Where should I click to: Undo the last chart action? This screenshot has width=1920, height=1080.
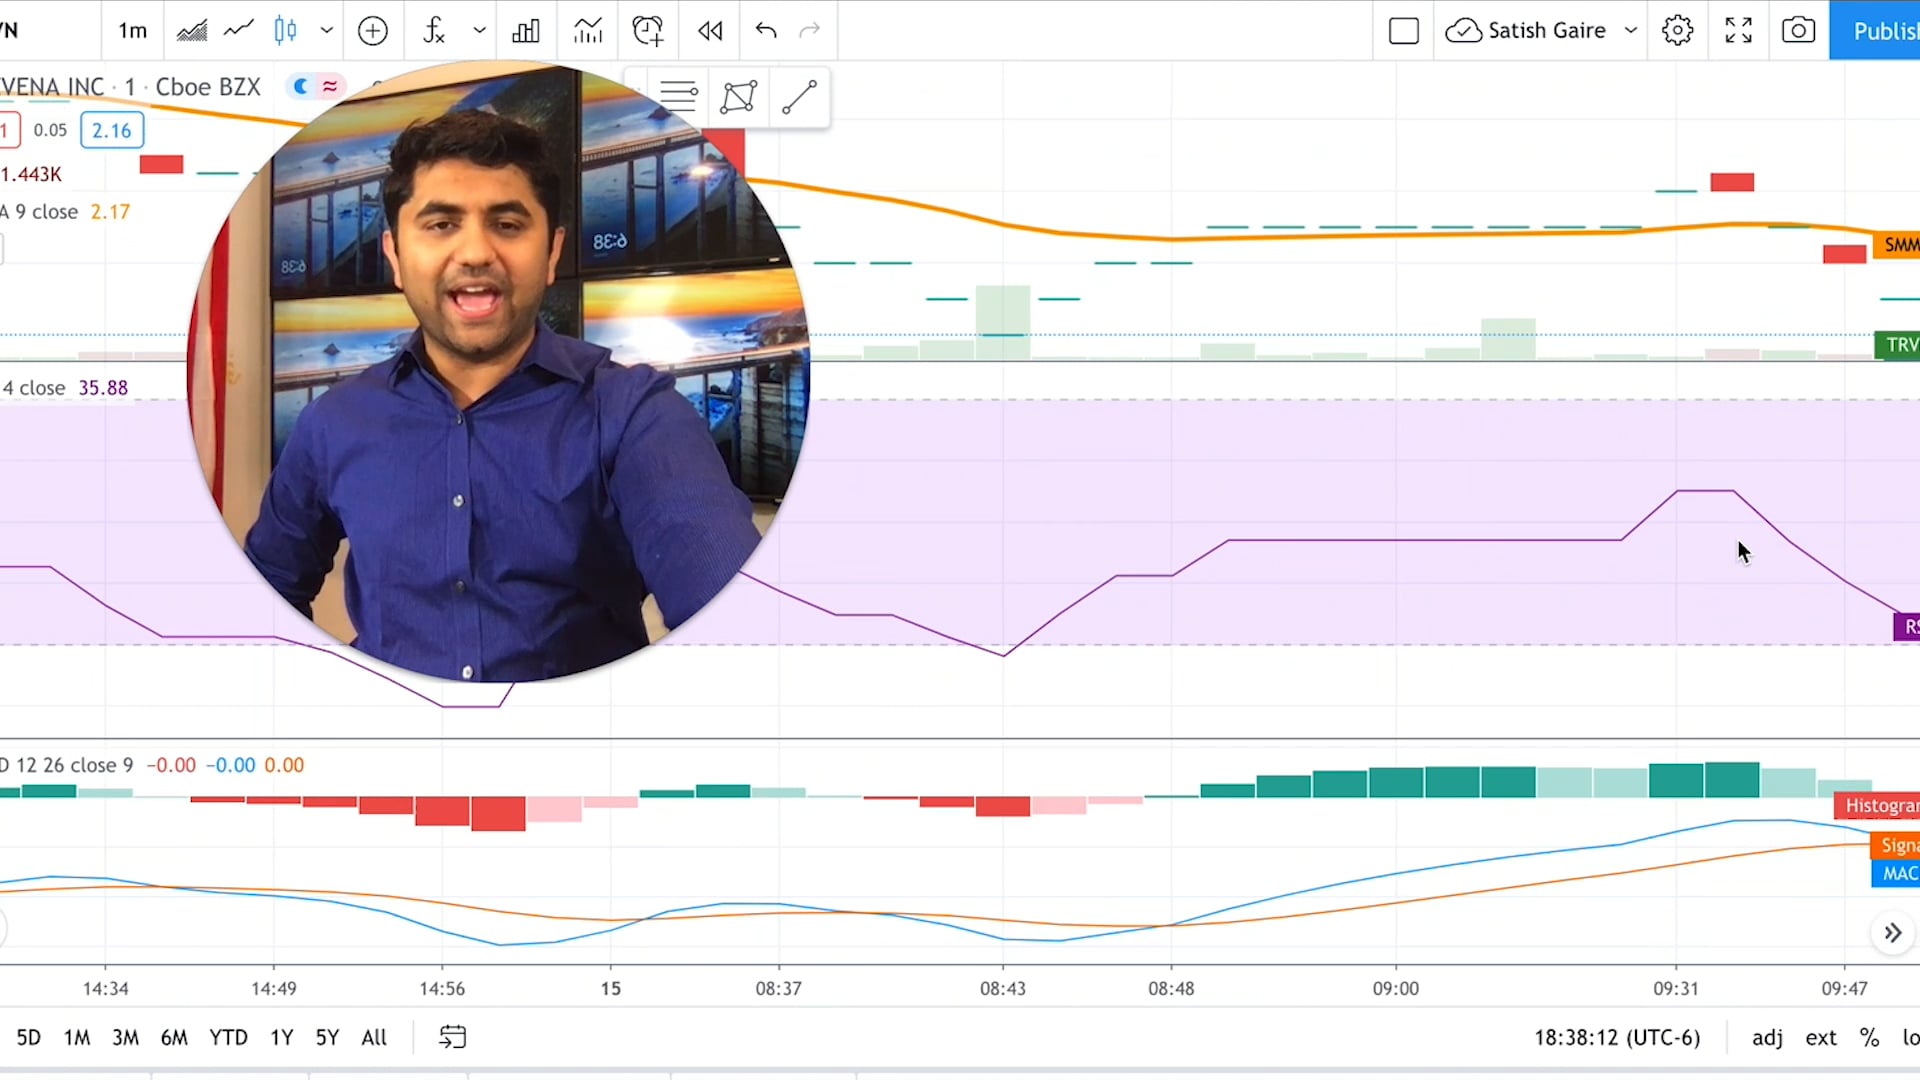pos(766,31)
